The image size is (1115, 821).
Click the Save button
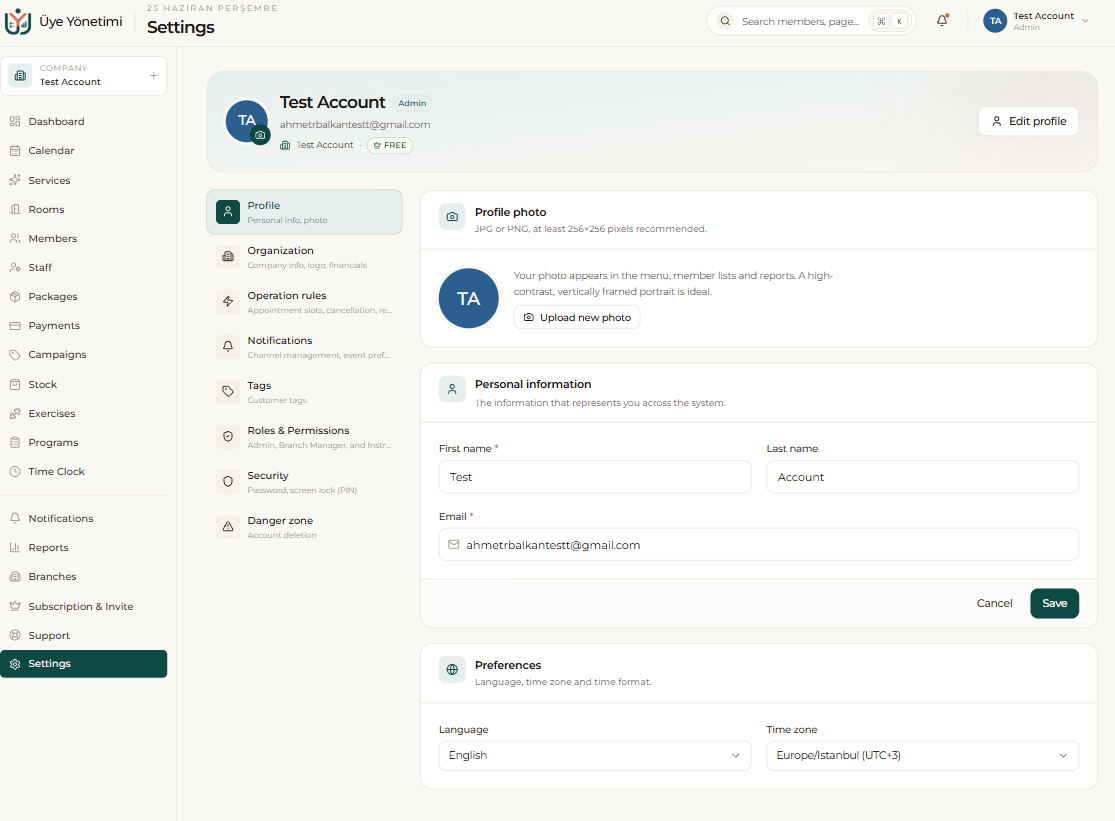(1055, 603)
